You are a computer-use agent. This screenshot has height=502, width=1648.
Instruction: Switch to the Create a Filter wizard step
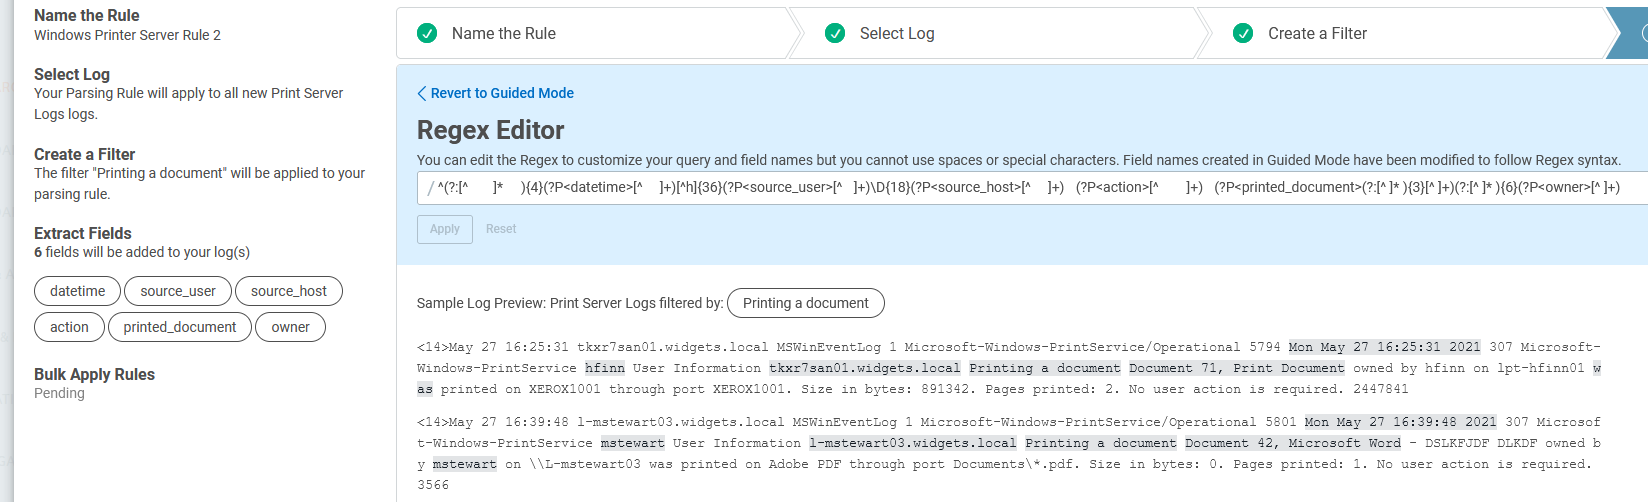point(1317,34)
